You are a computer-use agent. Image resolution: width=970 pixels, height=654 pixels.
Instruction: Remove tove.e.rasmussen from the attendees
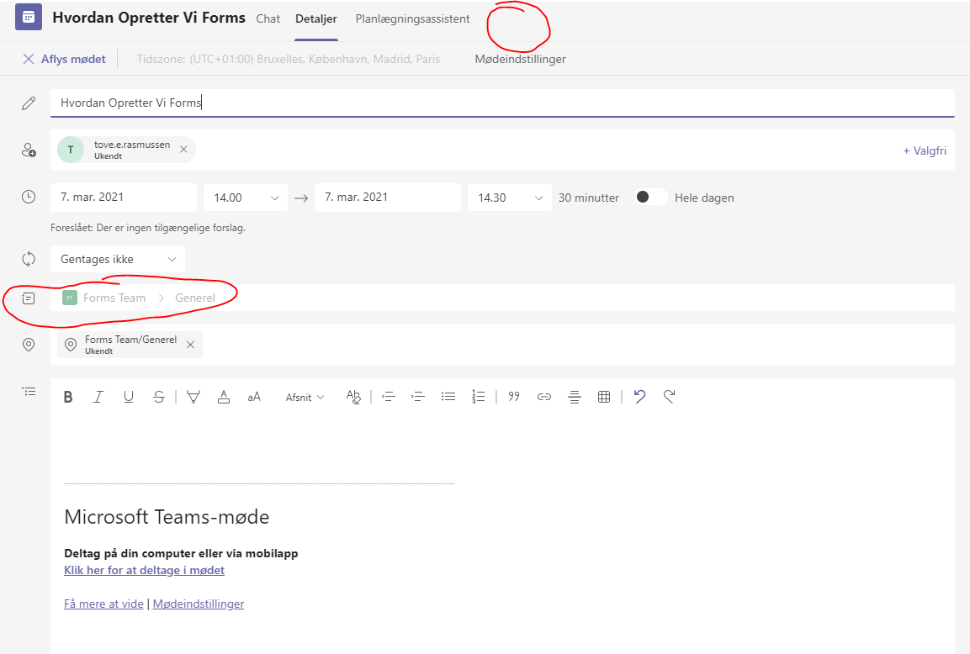(184, 149)
